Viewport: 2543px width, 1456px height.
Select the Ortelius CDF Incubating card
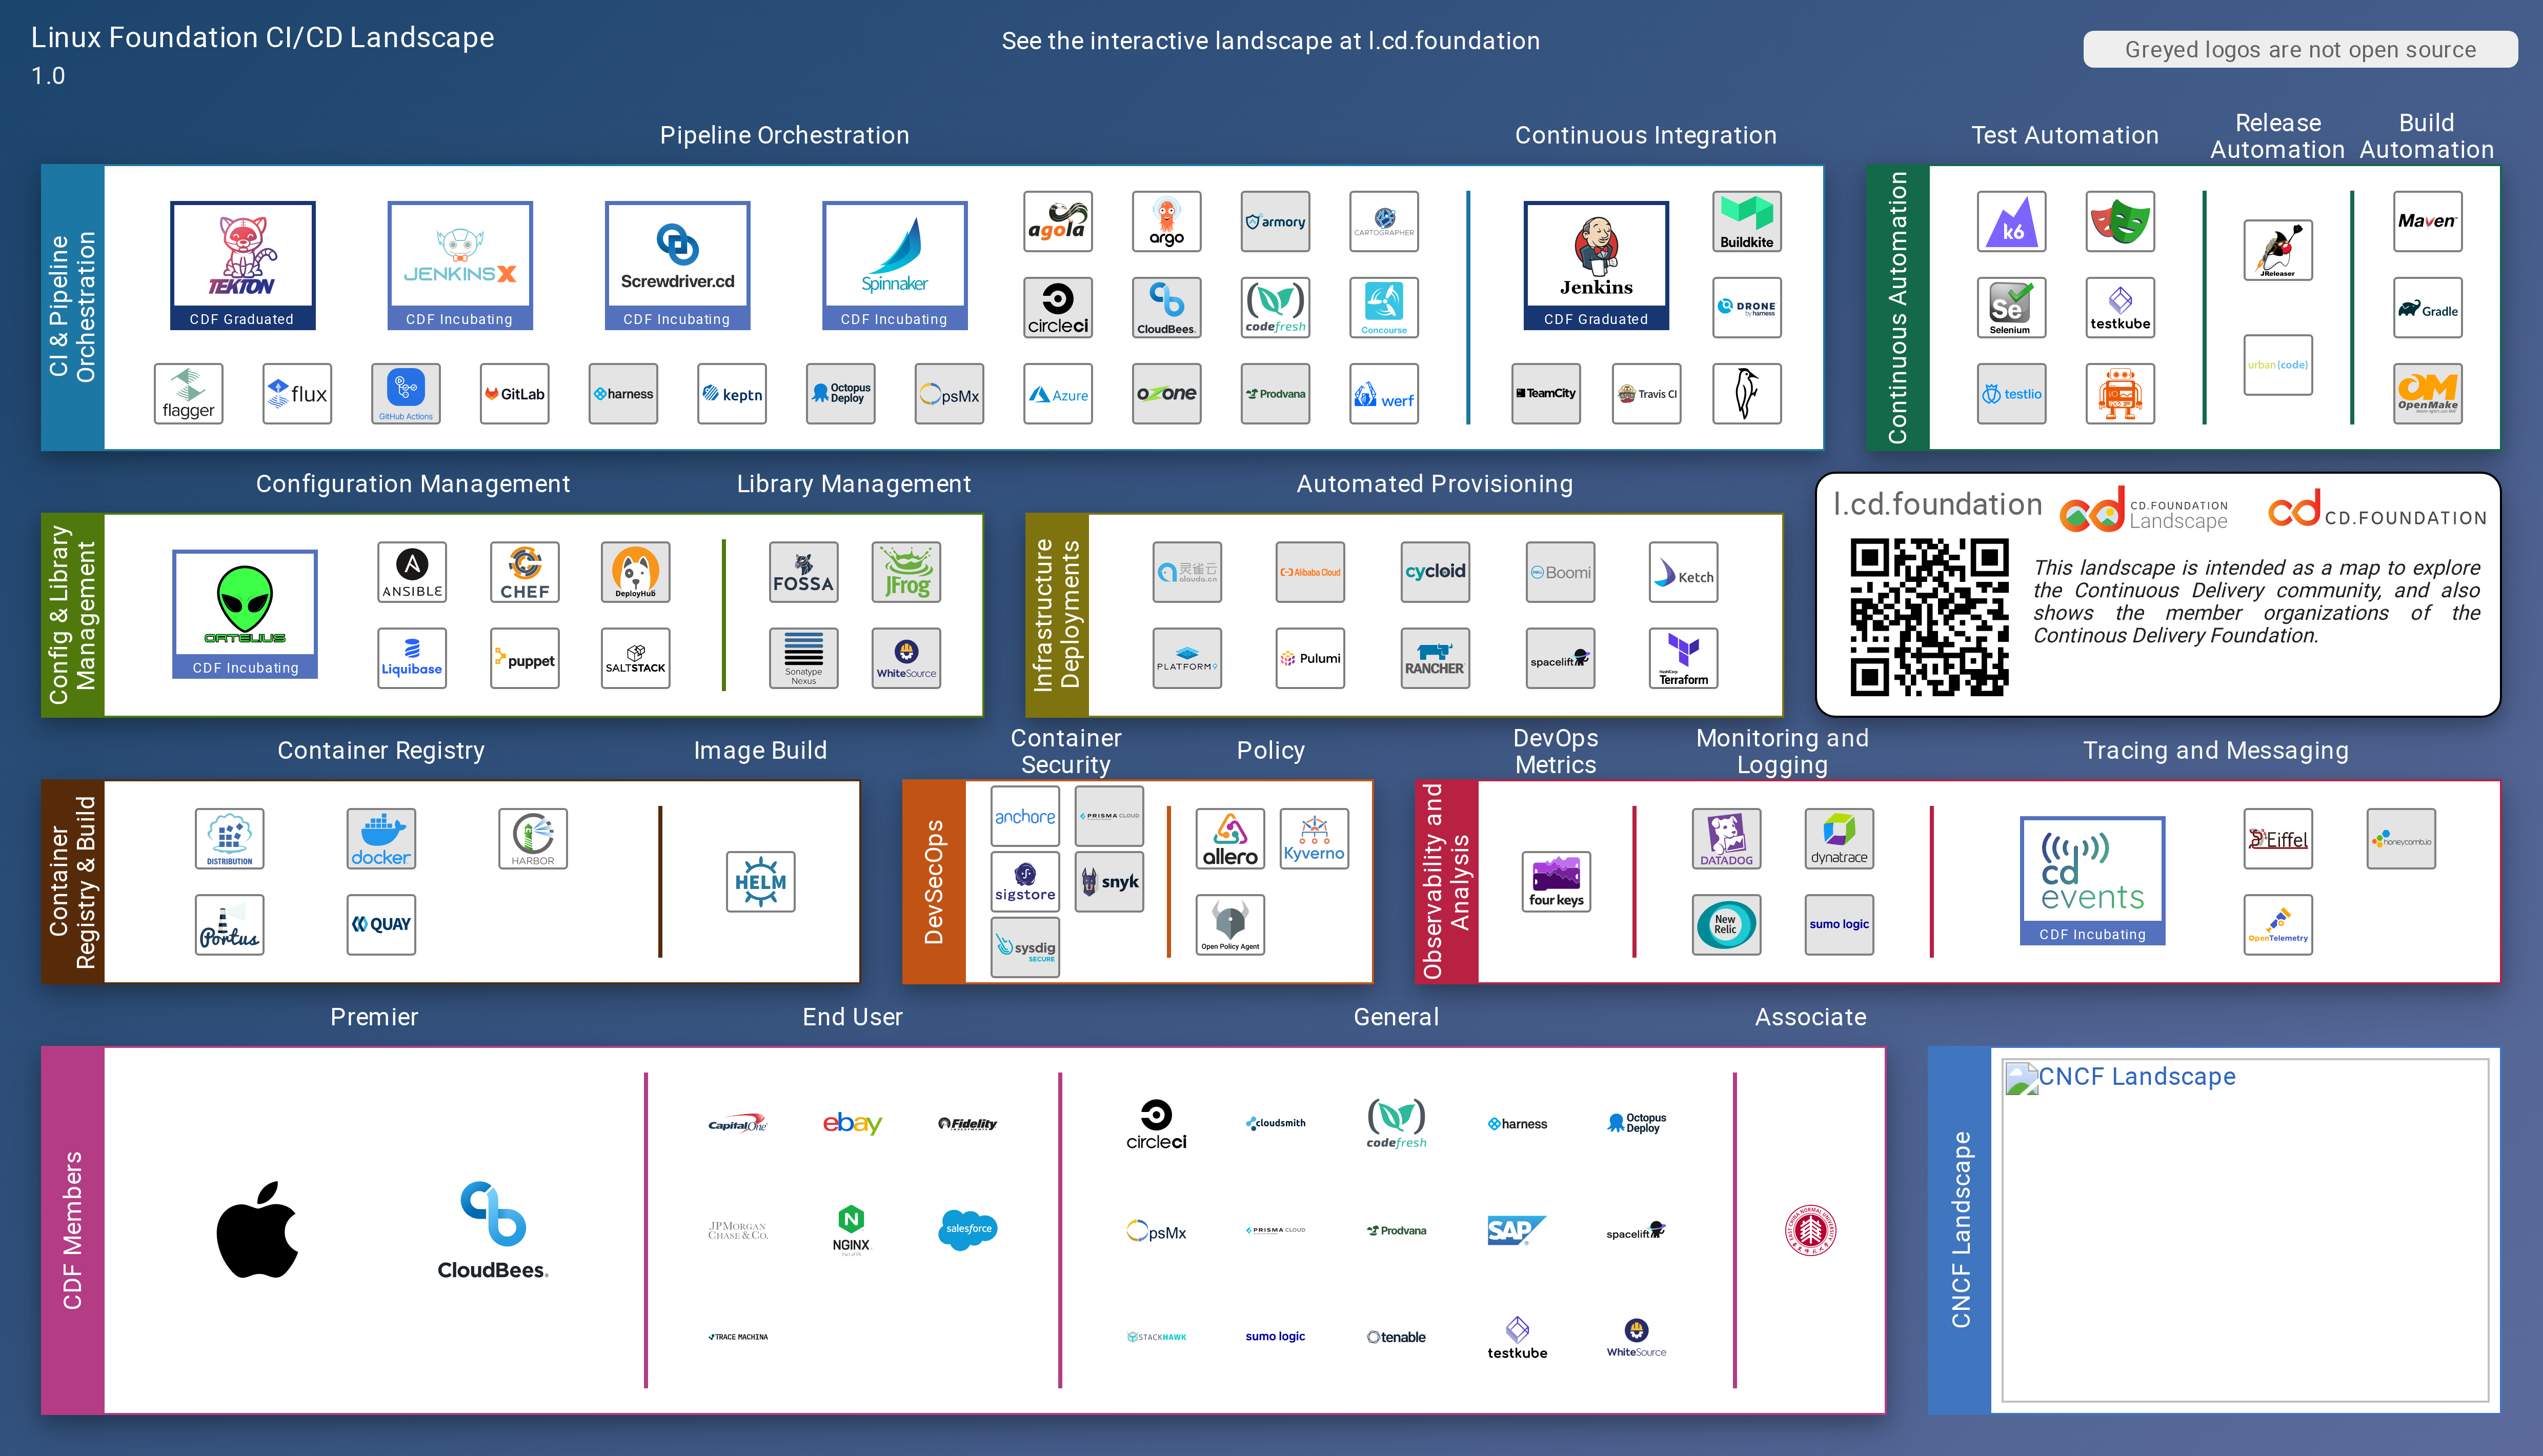[x=245, y=614]
